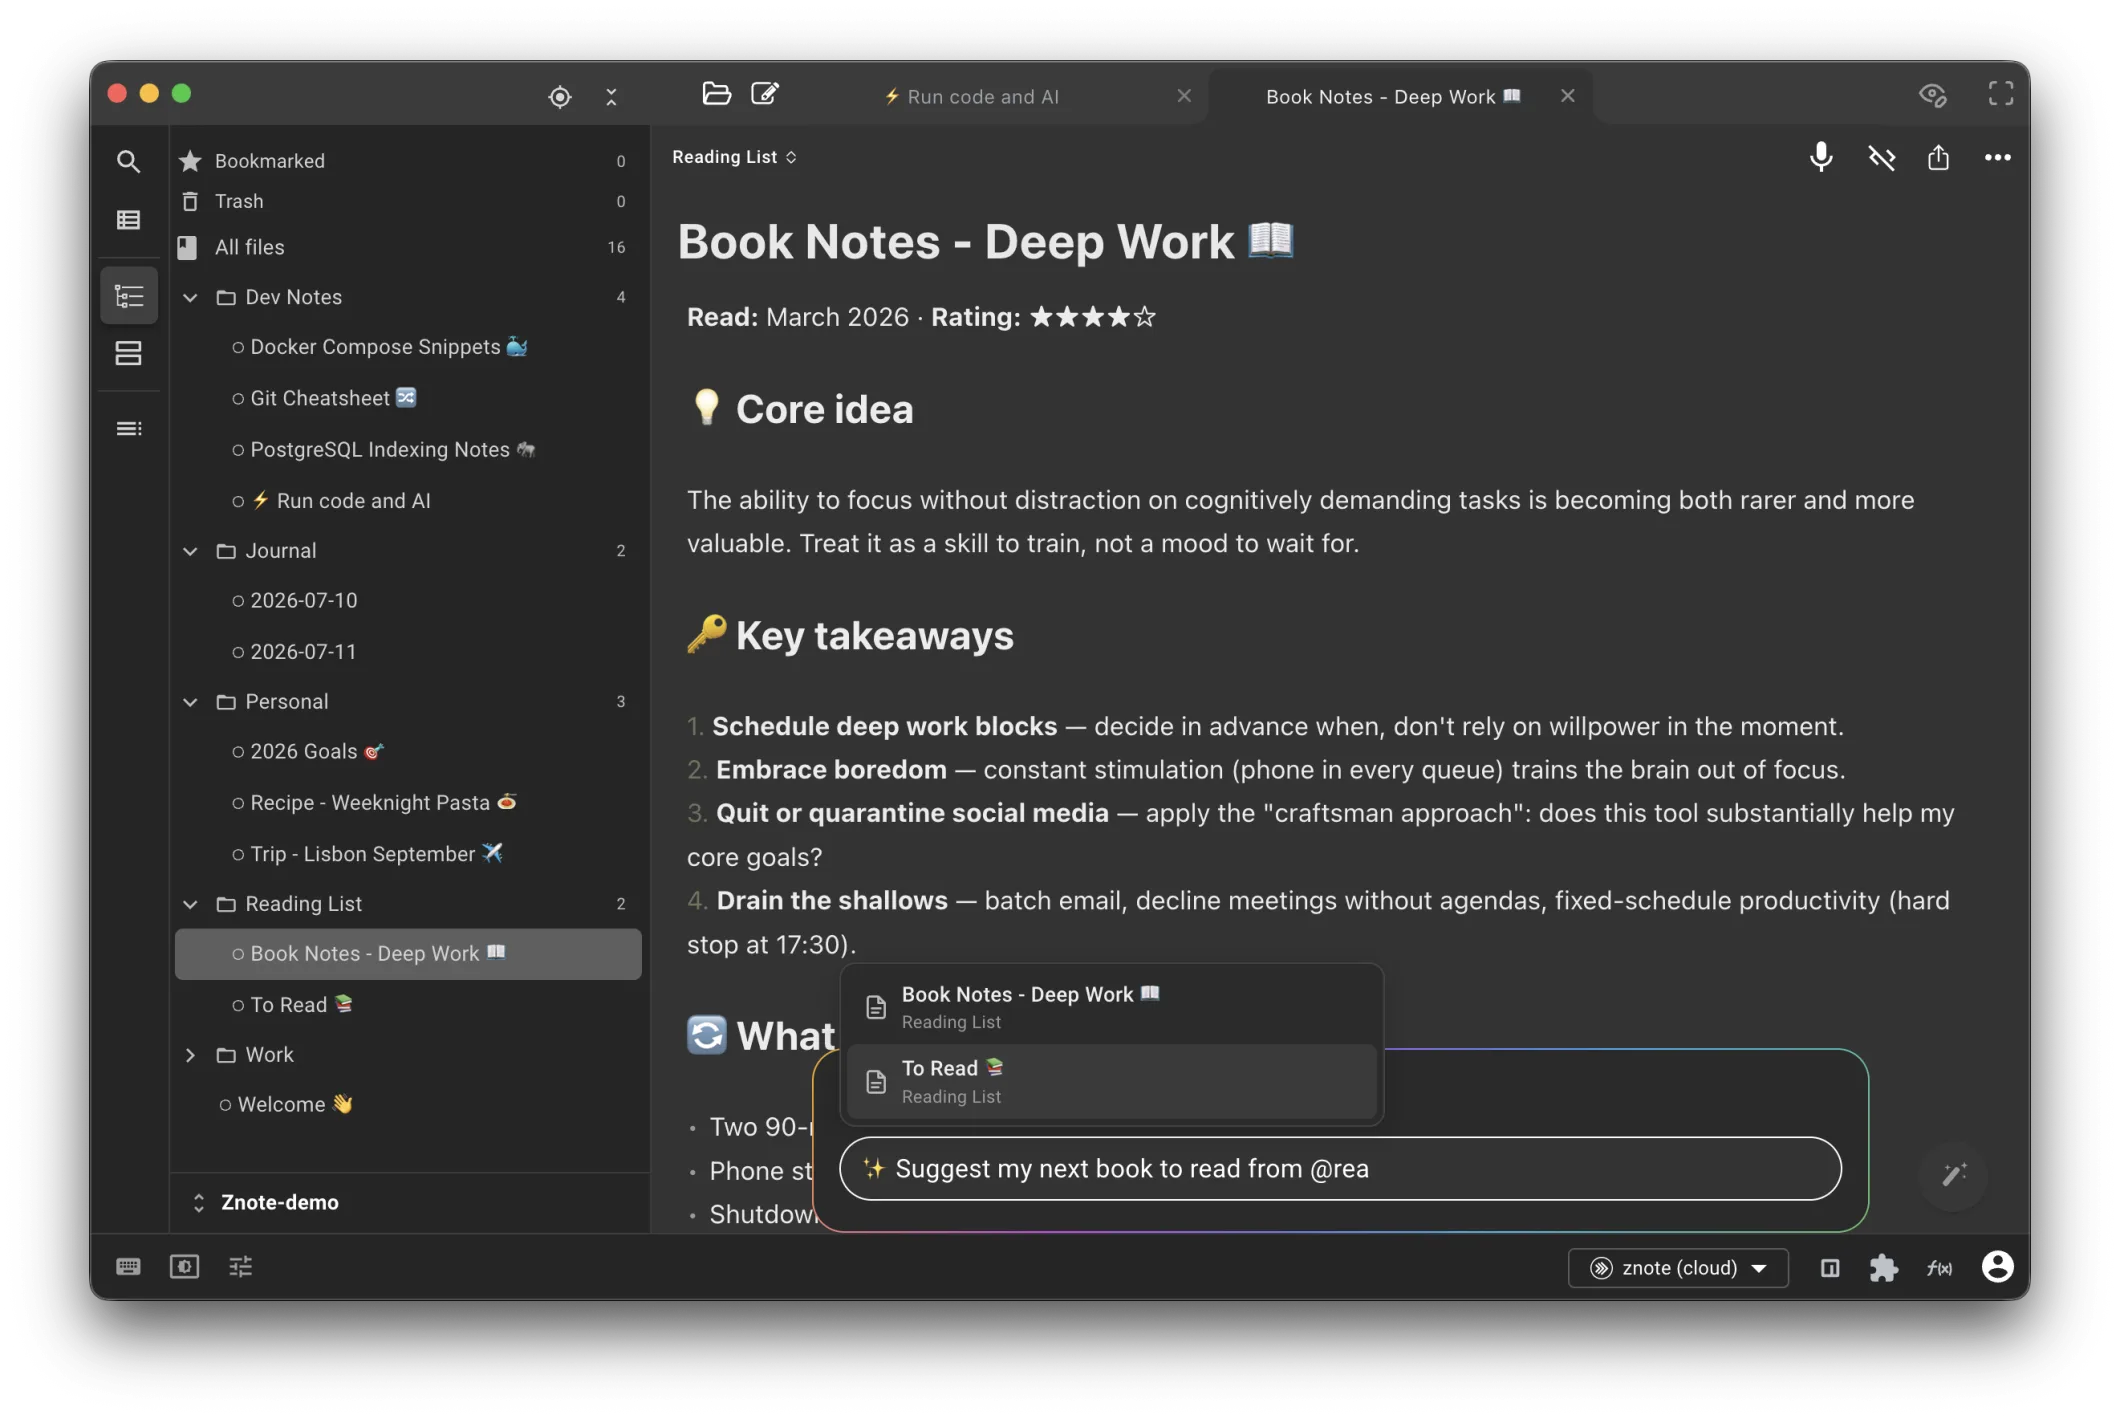Select To Read suggestion in mention popup
The height and width of the screenshot is (1419, 2120).
point(1111,1081)
